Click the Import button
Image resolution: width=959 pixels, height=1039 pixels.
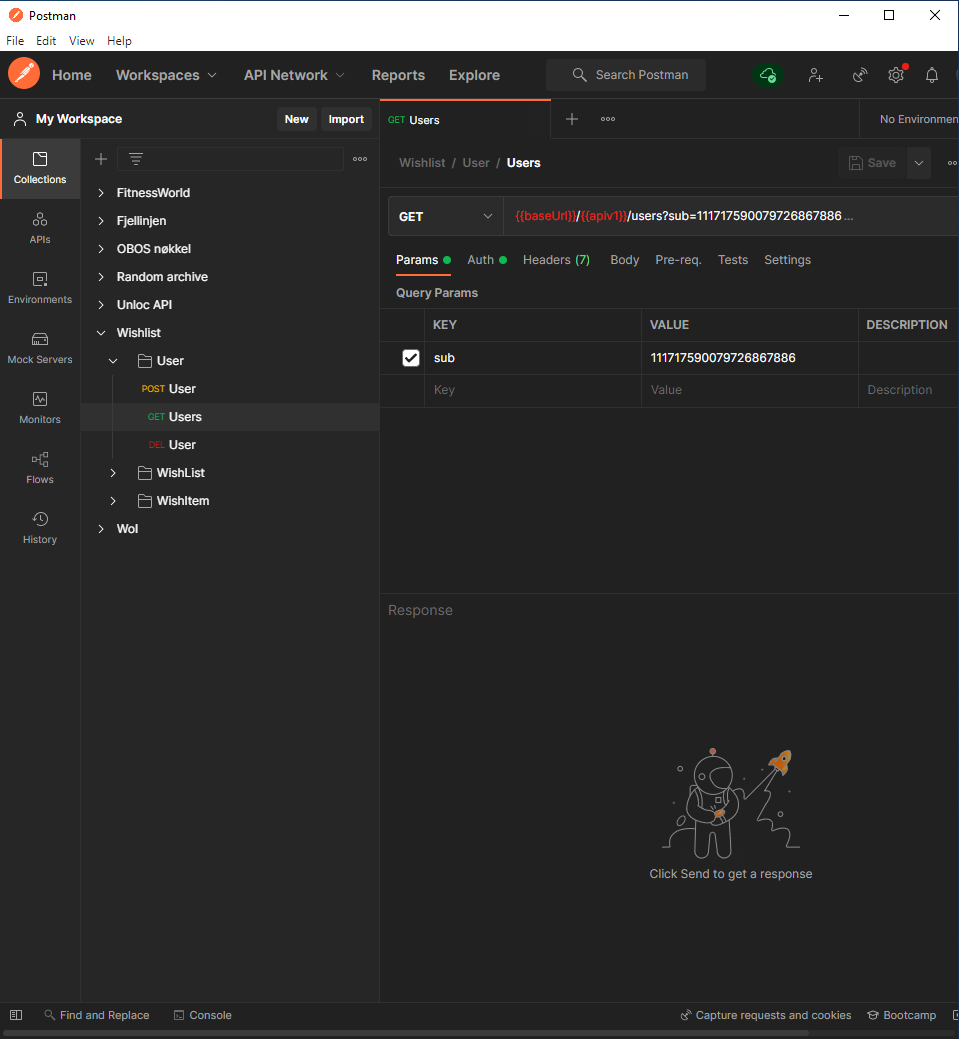click(346, 118)
